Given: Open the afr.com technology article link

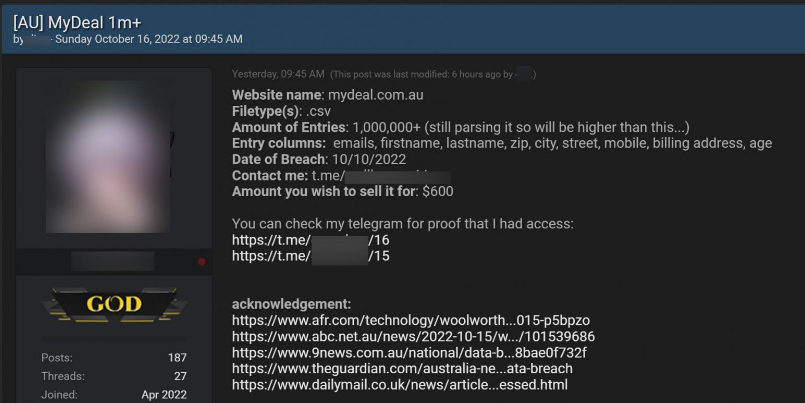Looking at the screenshot, I should [x=418, y=320].
